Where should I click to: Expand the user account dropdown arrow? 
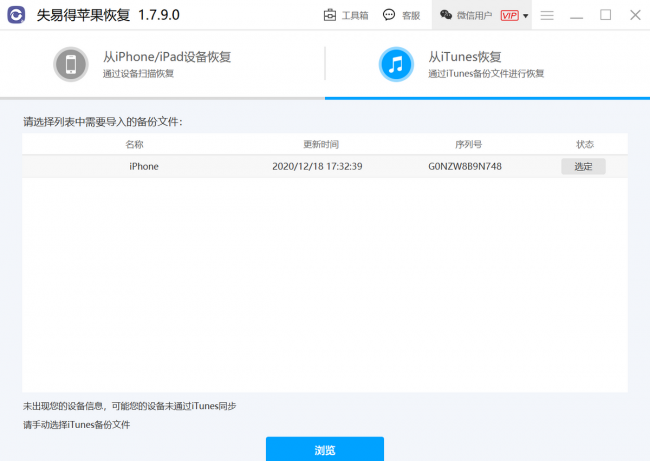click(526, 16)
